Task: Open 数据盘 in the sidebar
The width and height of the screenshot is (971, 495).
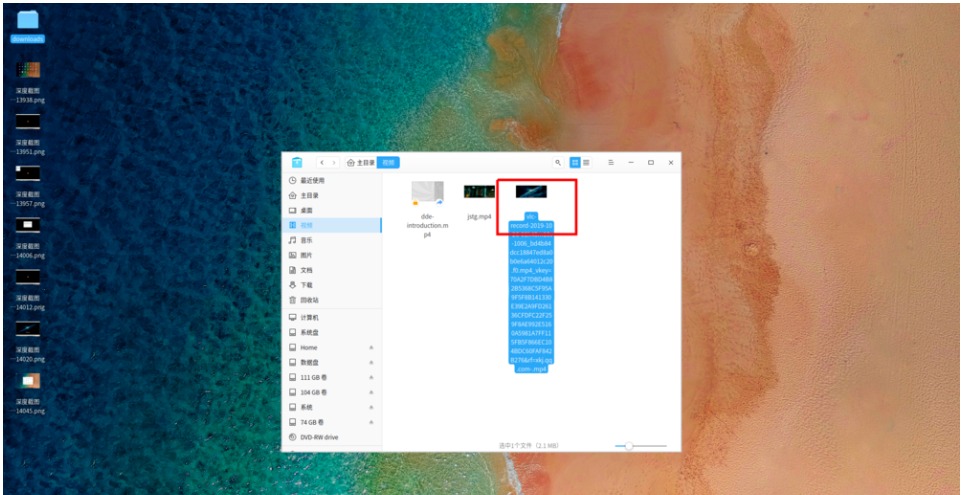Action: [x=332, y=362]
